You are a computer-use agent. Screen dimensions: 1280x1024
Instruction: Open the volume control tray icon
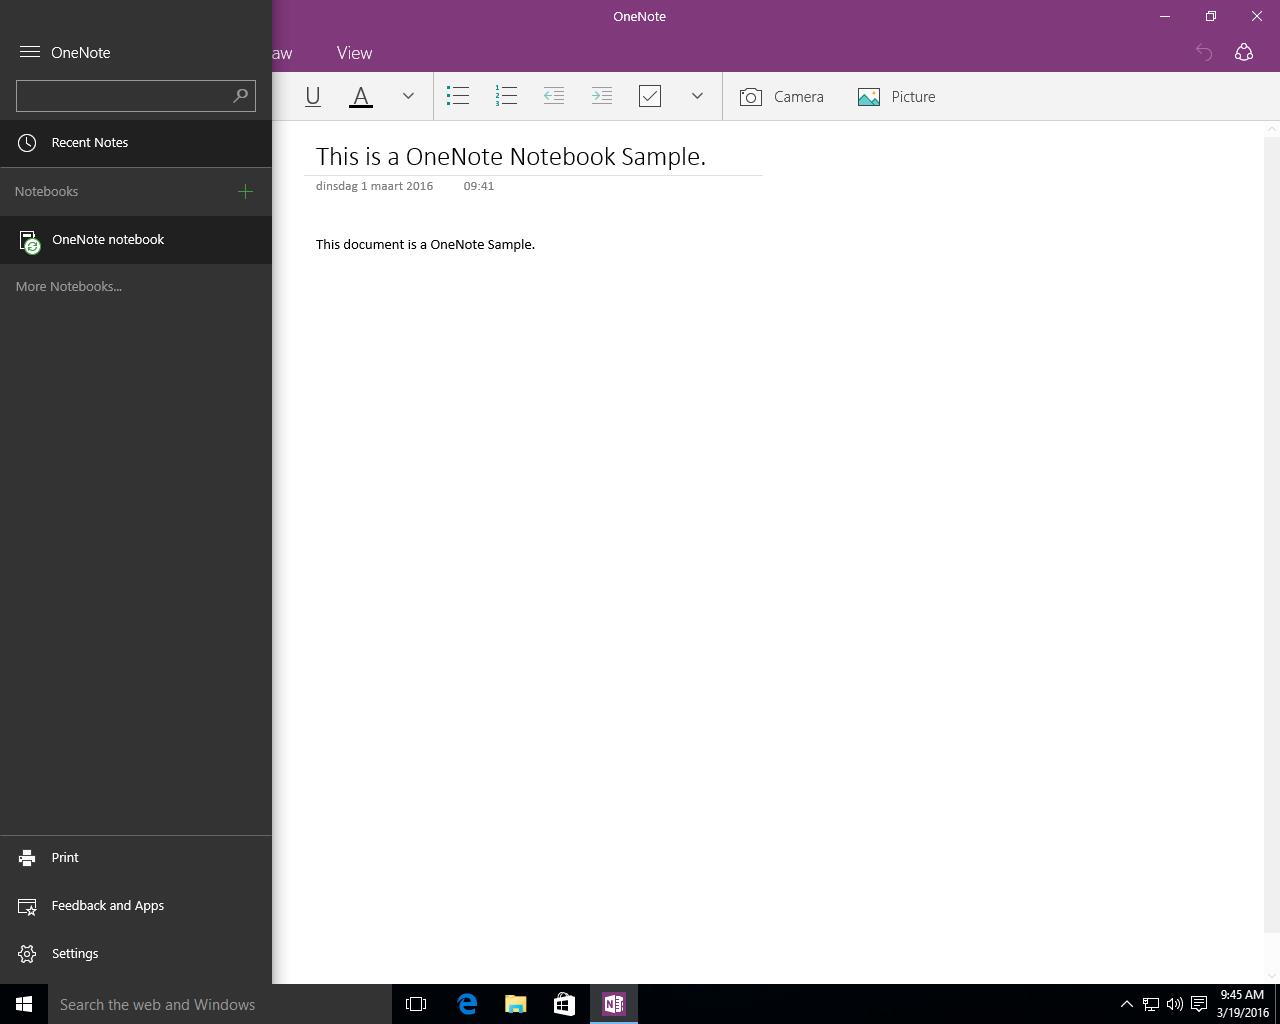tap(1175, 1004)
